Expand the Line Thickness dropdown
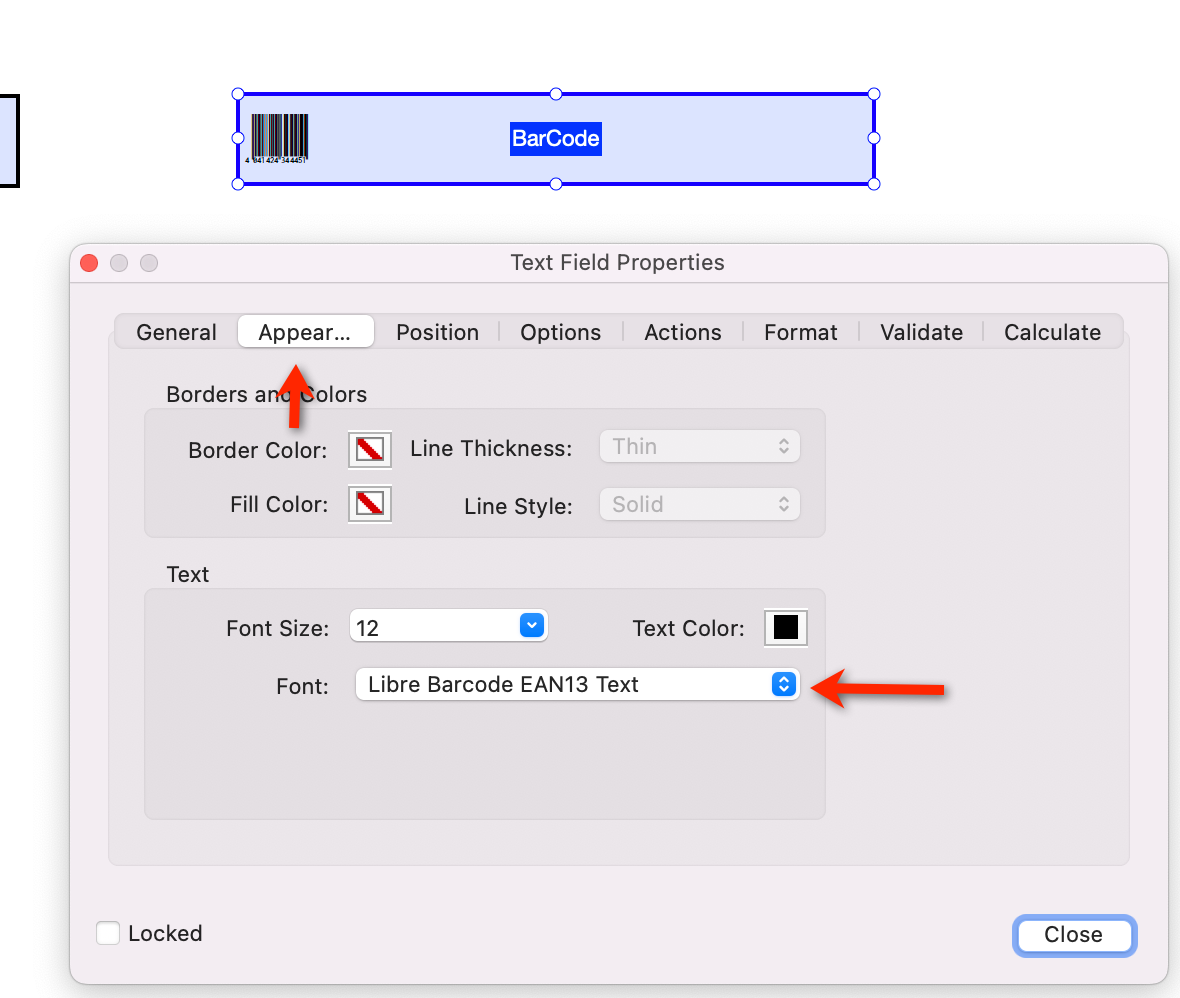1180x998 pixels. [x=699, y=446]
